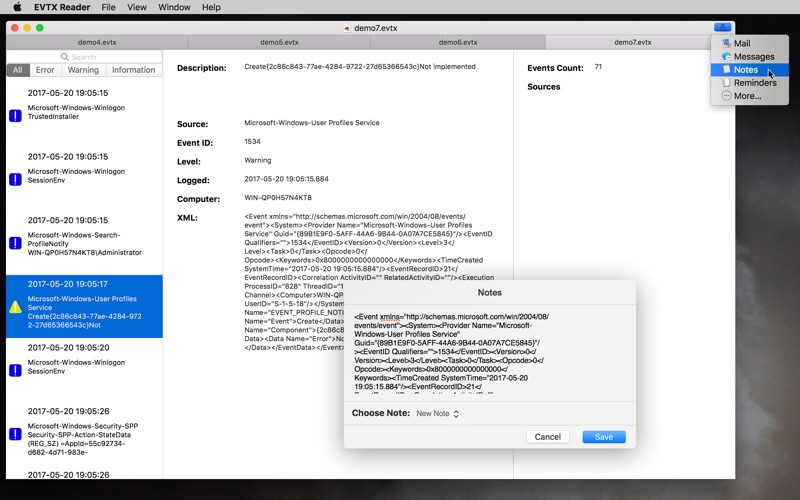Click the Share toolbar button
The width and height of the screenshot is (800, 500).
(722, 28)
